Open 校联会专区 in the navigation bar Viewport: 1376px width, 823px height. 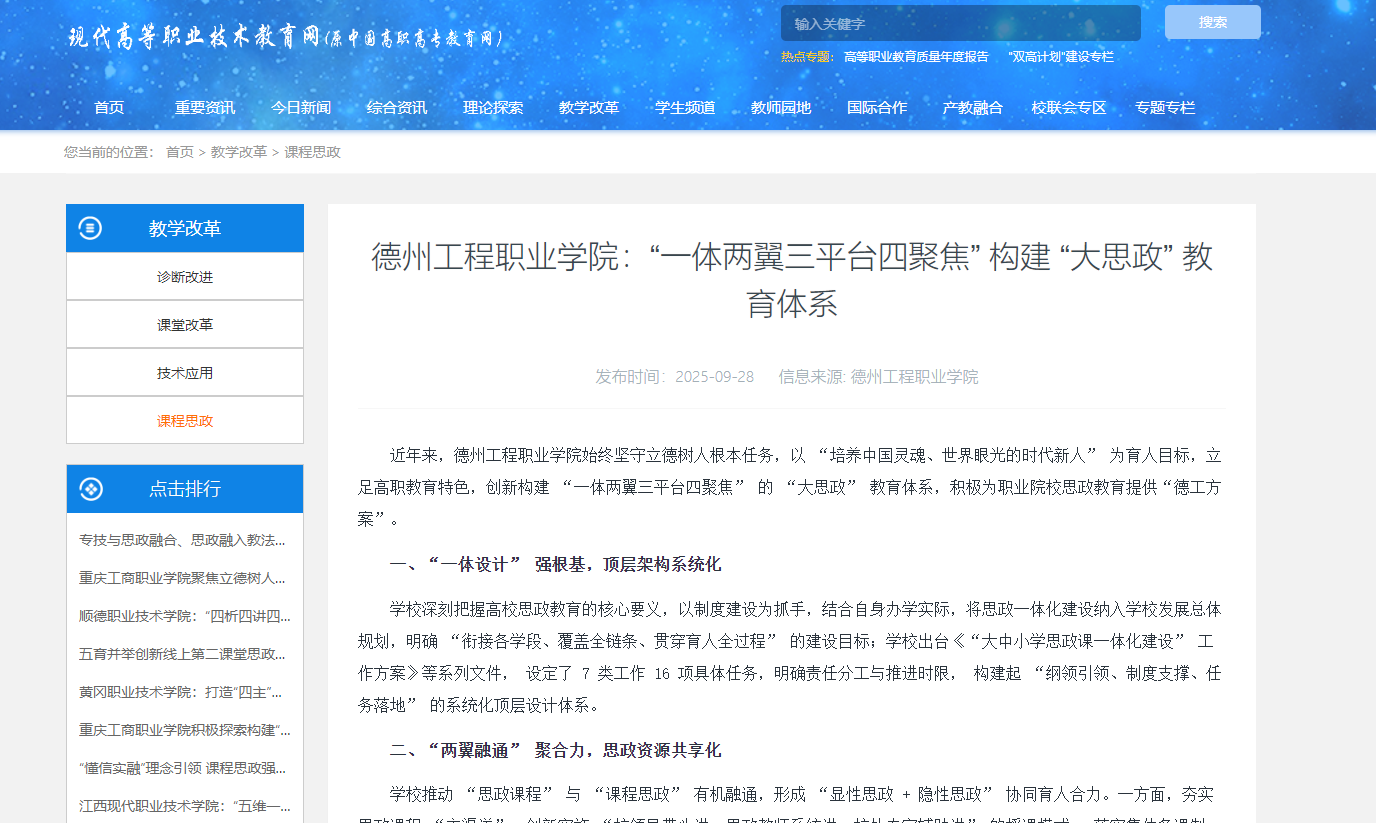pyautogui.click(x=1069, y=108)
